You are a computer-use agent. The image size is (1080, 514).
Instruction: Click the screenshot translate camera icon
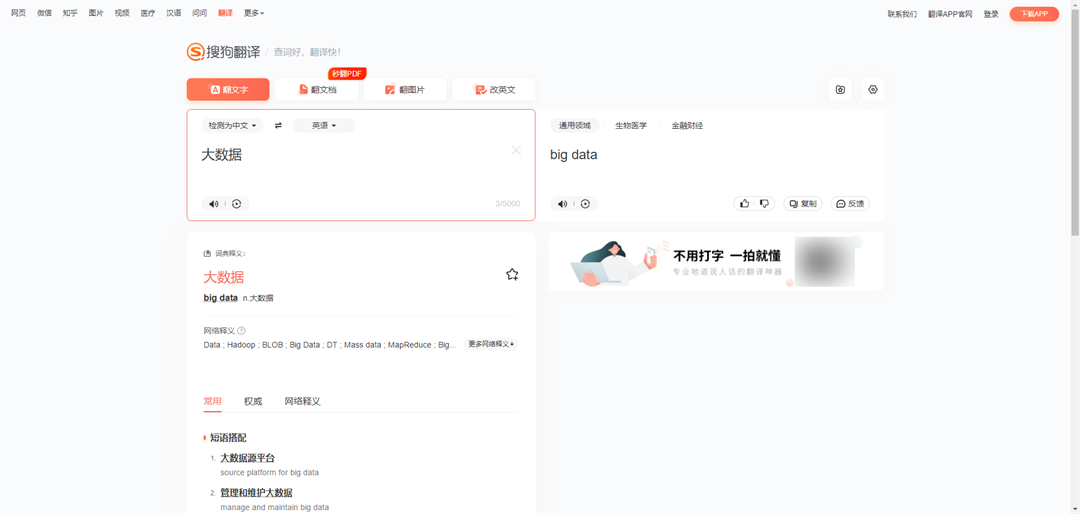pos(840,90)
